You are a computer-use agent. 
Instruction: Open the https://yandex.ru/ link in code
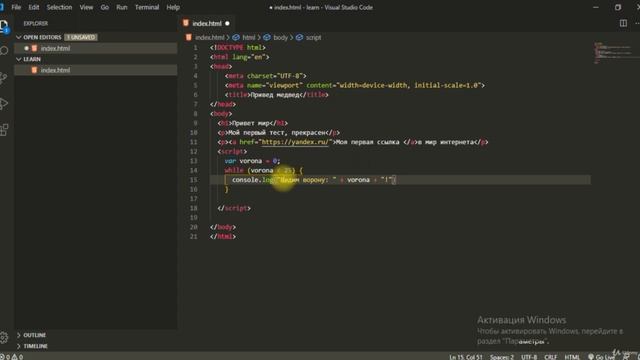pyautogui.click(x=294, y=142)
